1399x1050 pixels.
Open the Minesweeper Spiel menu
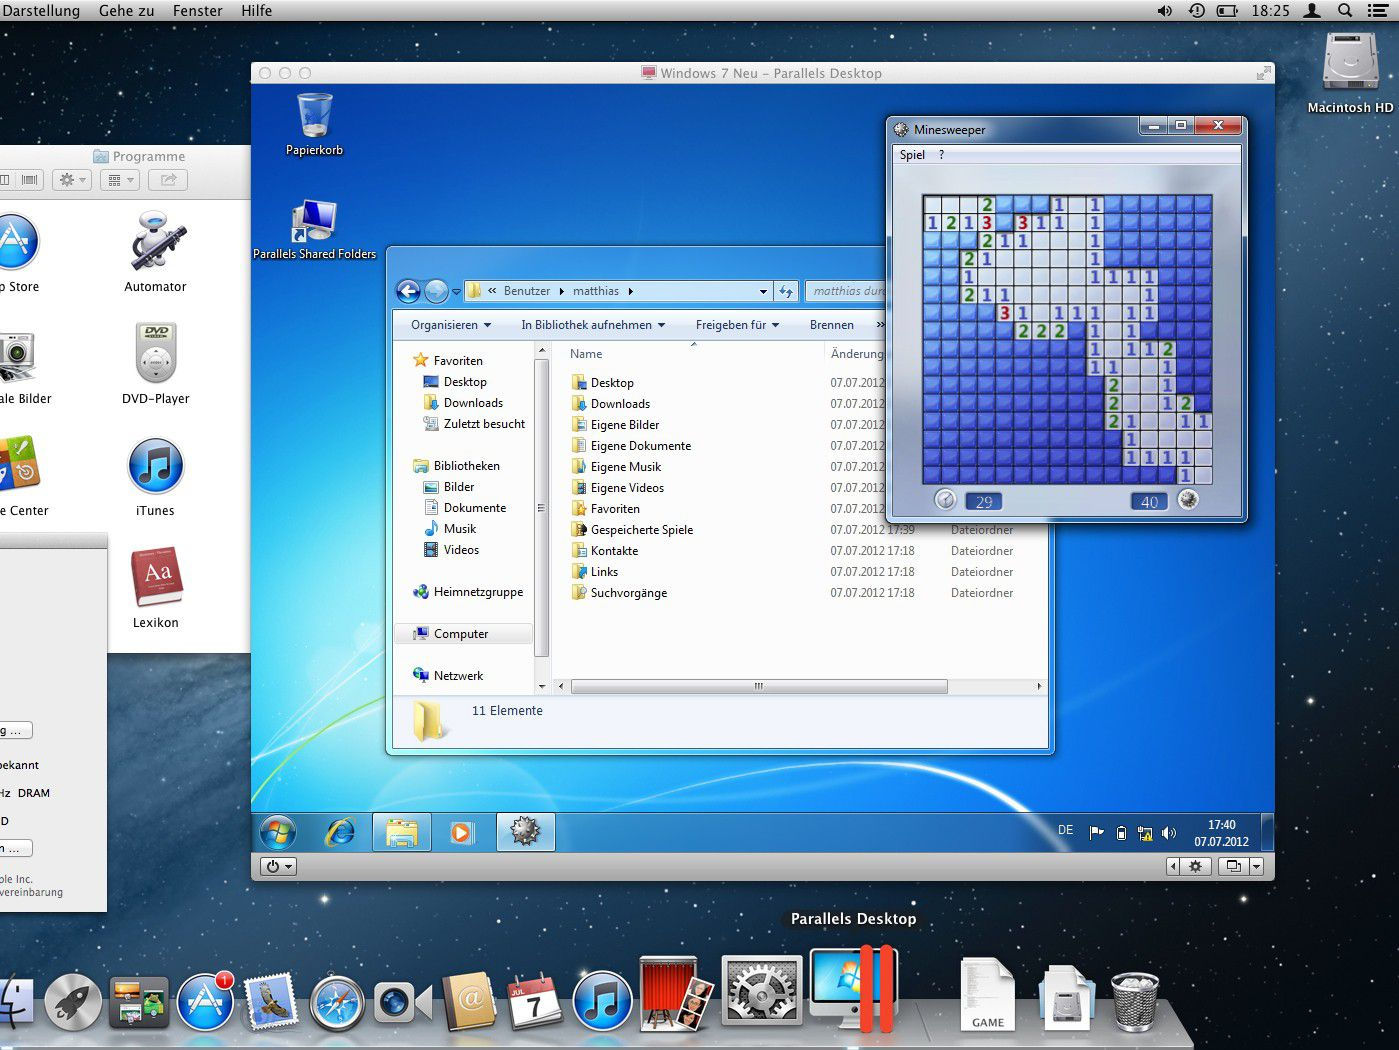tap(912, 155)
